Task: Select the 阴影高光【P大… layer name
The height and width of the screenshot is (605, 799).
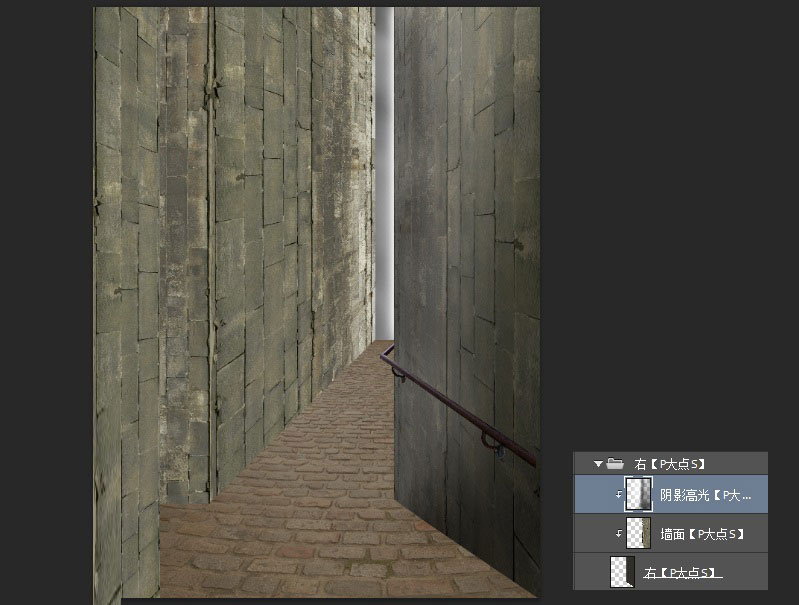Action: pyautogui.click(x=706, y=495)
